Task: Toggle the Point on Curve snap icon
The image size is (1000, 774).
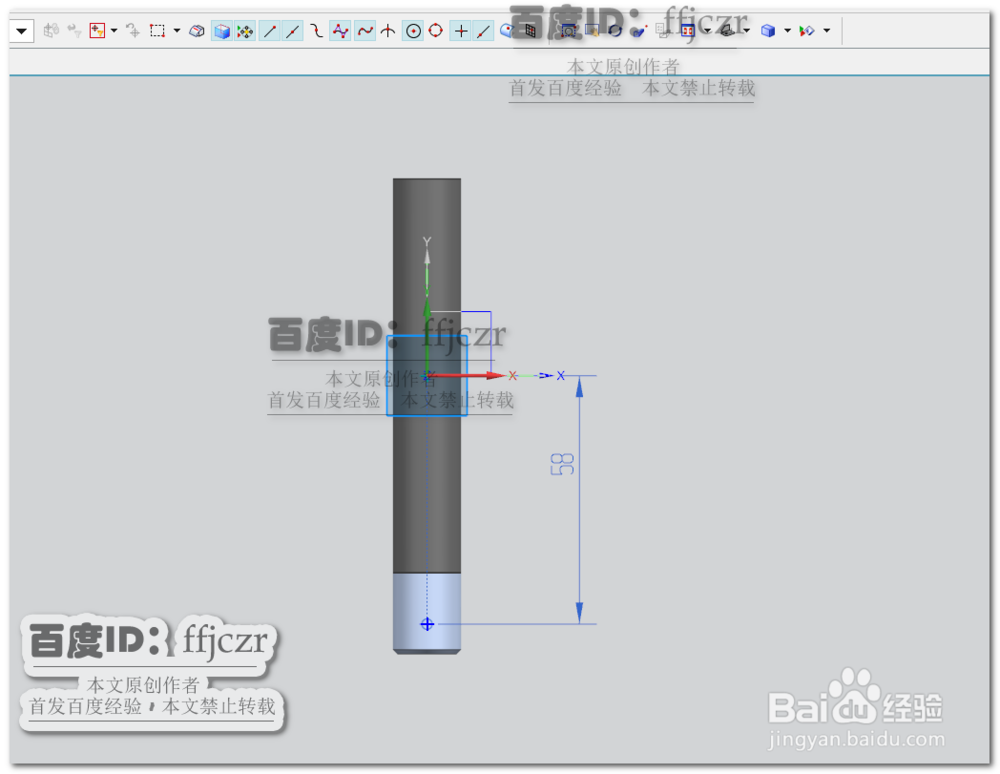Action: (x=484, y=31)
